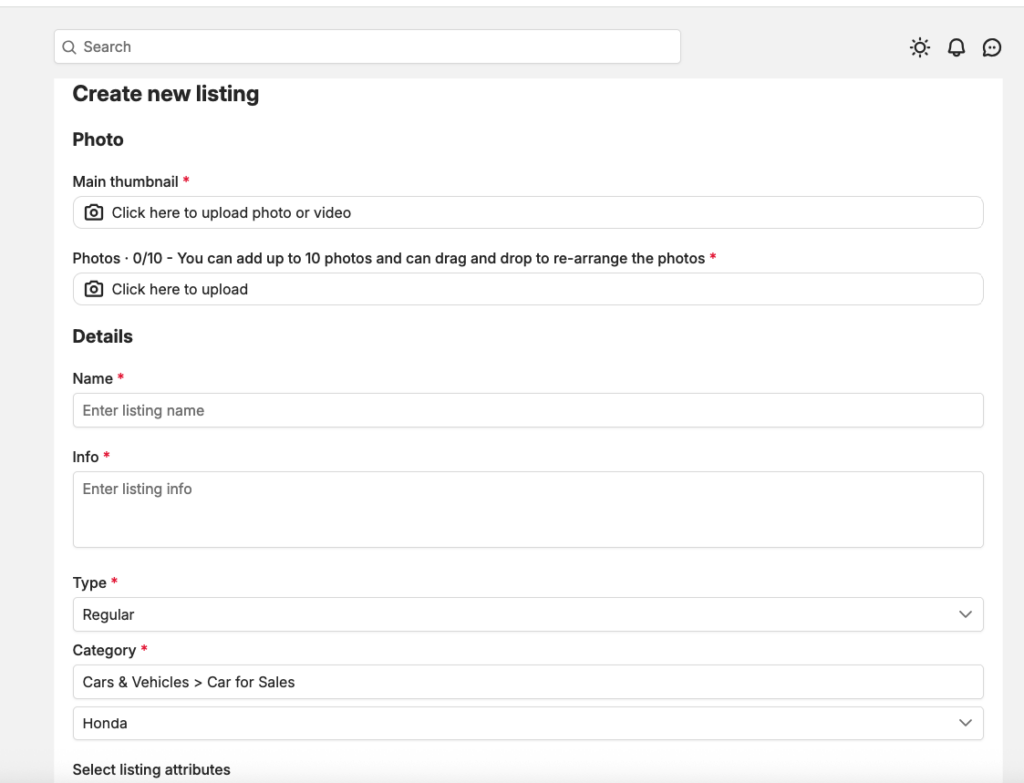The height and width of the screenshot is (783, 1024).
Task: Click the chevron arrow on Type dropdown
Action: tap(964, 615)
